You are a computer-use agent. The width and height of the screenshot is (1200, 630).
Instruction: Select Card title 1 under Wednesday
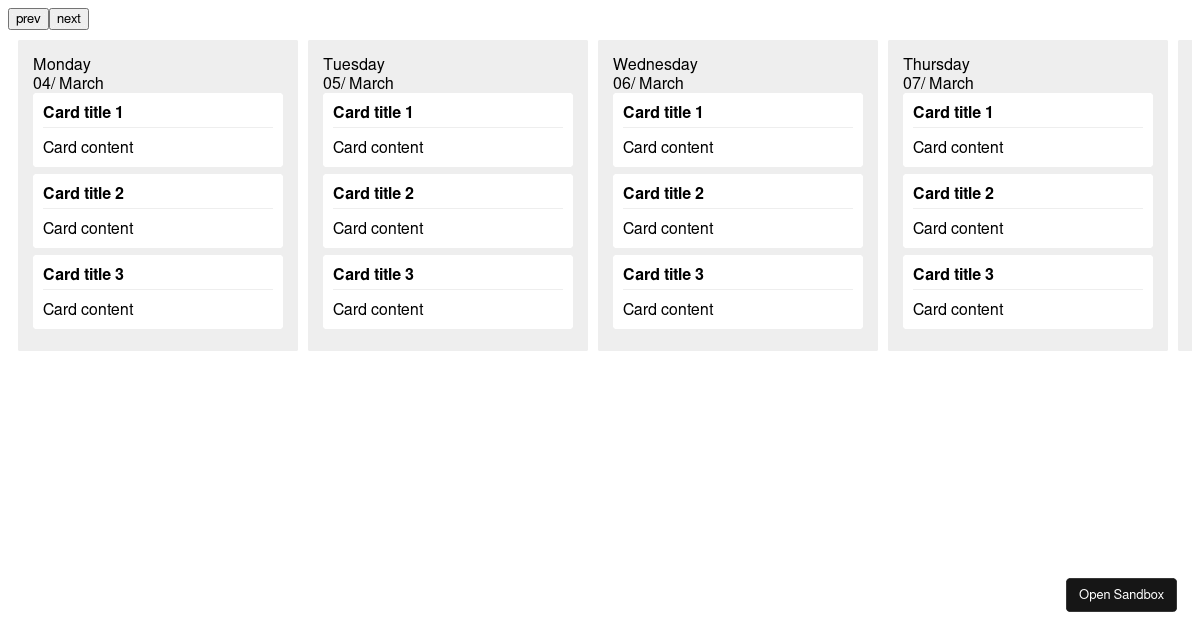663,112
